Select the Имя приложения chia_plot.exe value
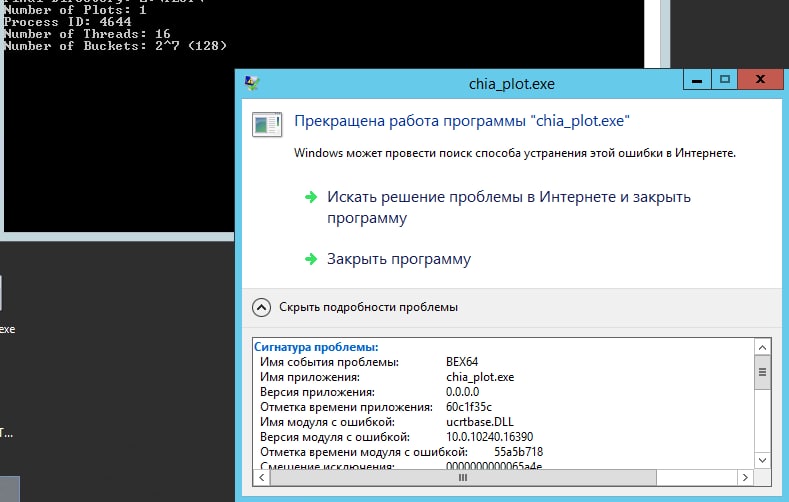 click(x=480, y=377)
